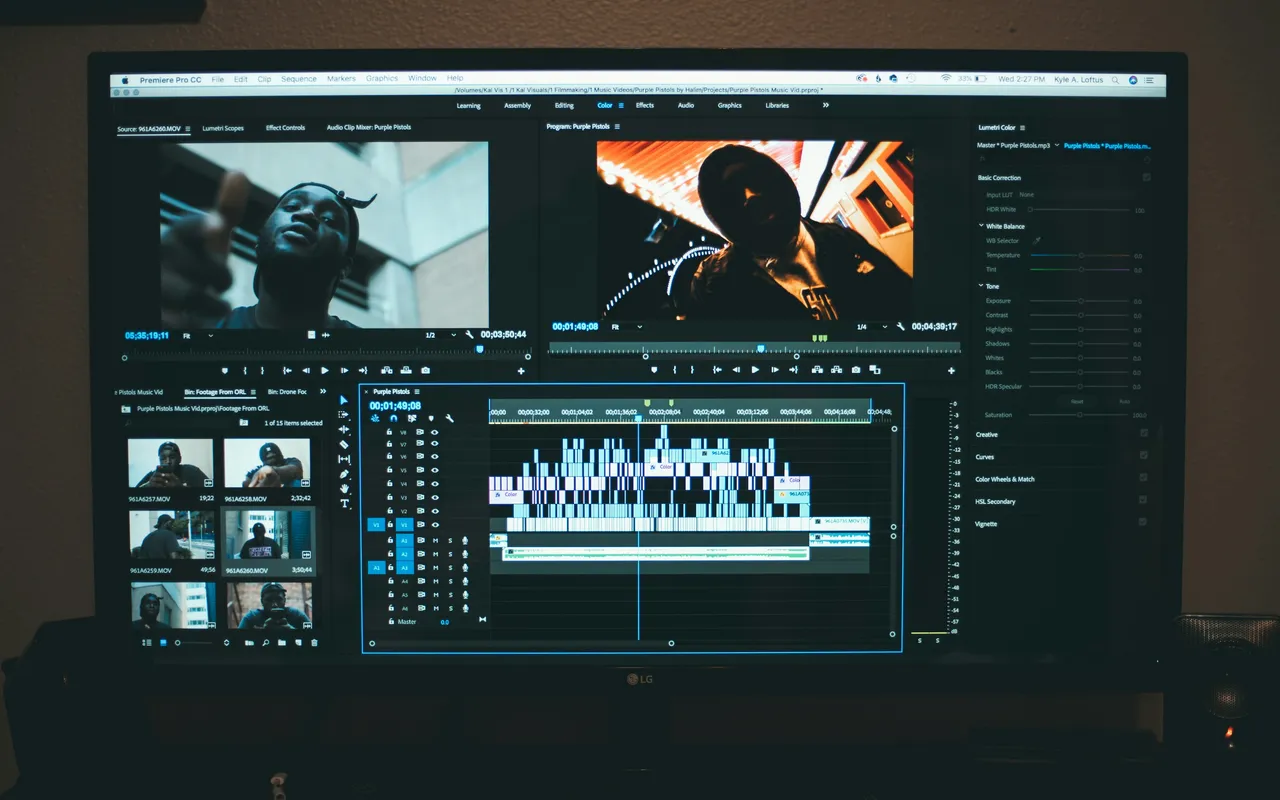Open Timeline Display Settings wrench
1280x800 pixels.
449,418
